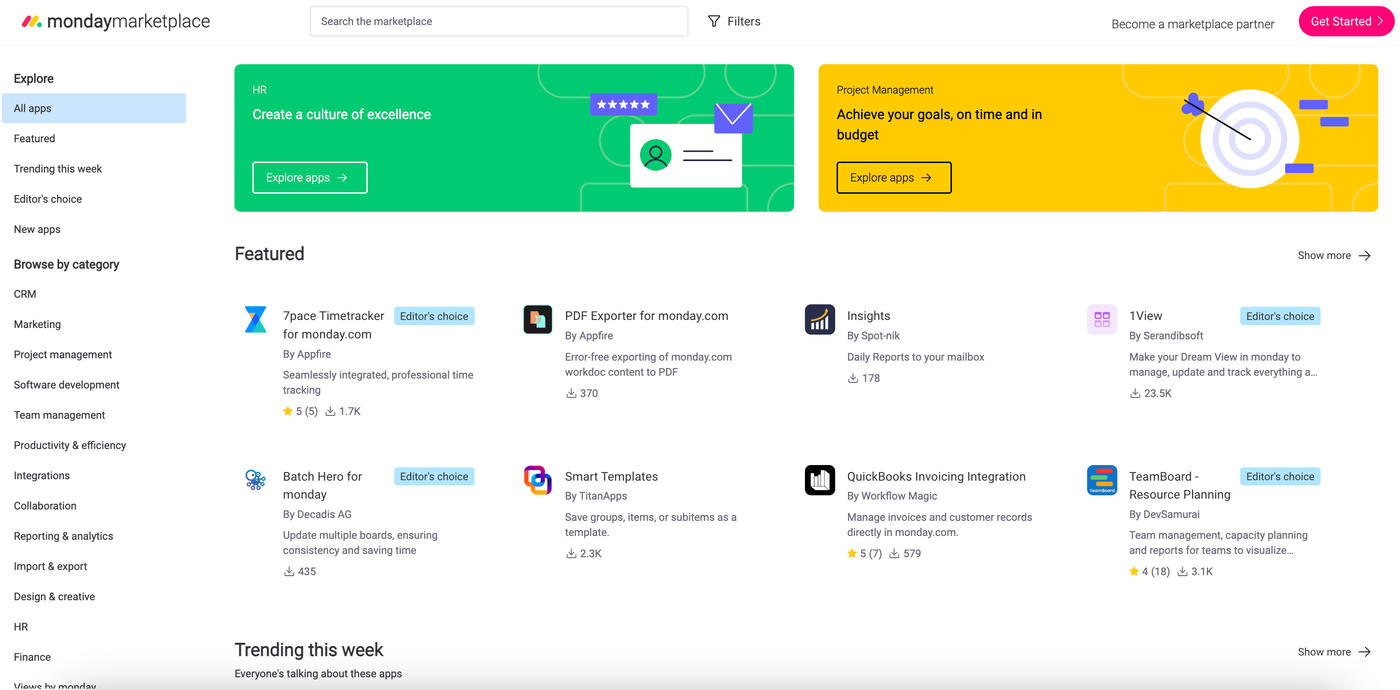Click download icon on Insights card
The width and height of the screenshot is (1400, 690).
tap(853, 378)
